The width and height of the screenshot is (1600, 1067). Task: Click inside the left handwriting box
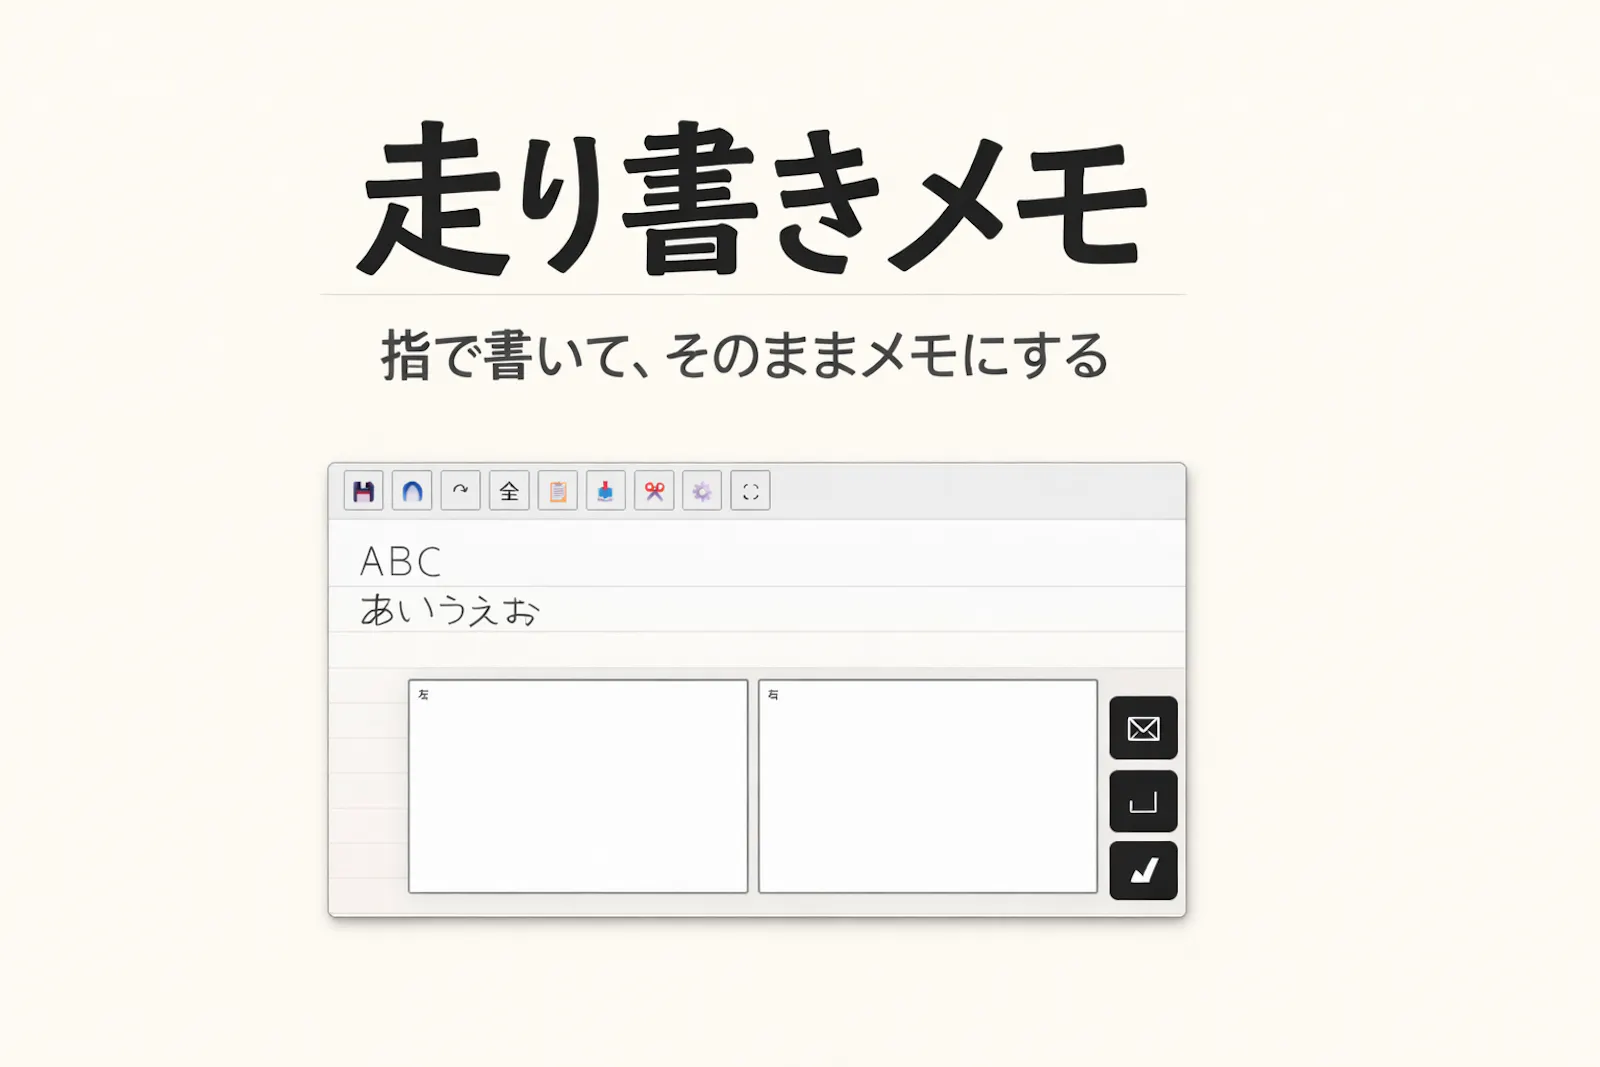tap(578, 786)
